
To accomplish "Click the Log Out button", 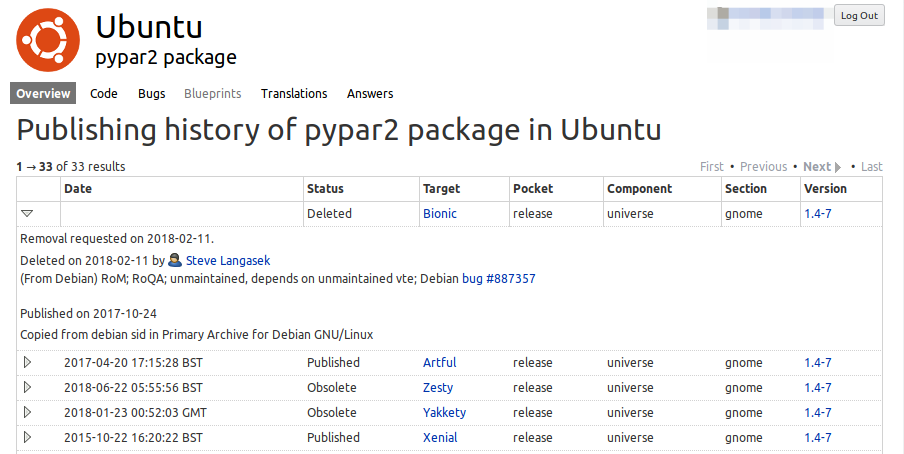I will [x=859, y=16].
